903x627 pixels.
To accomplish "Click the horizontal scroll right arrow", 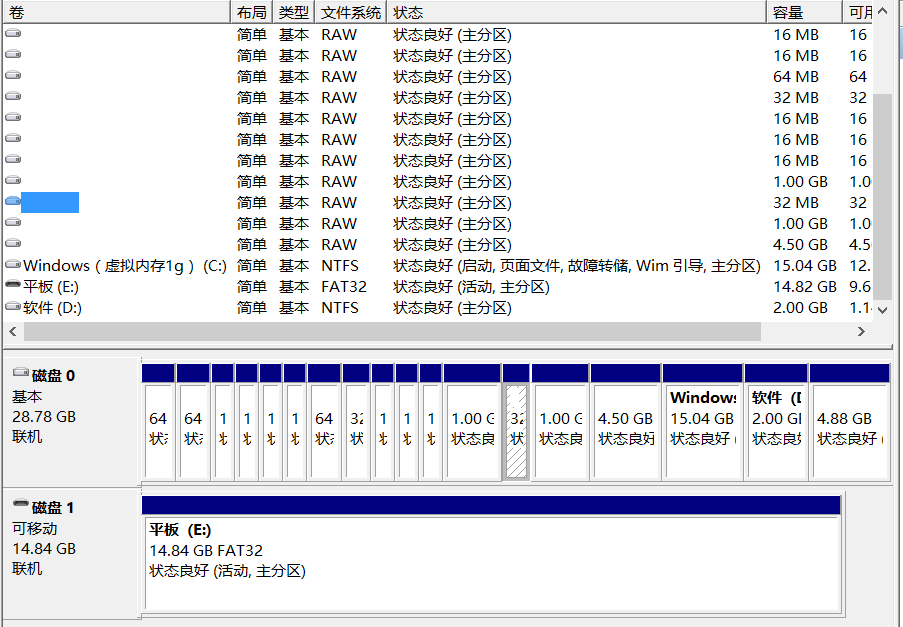I will coord(861,331).
